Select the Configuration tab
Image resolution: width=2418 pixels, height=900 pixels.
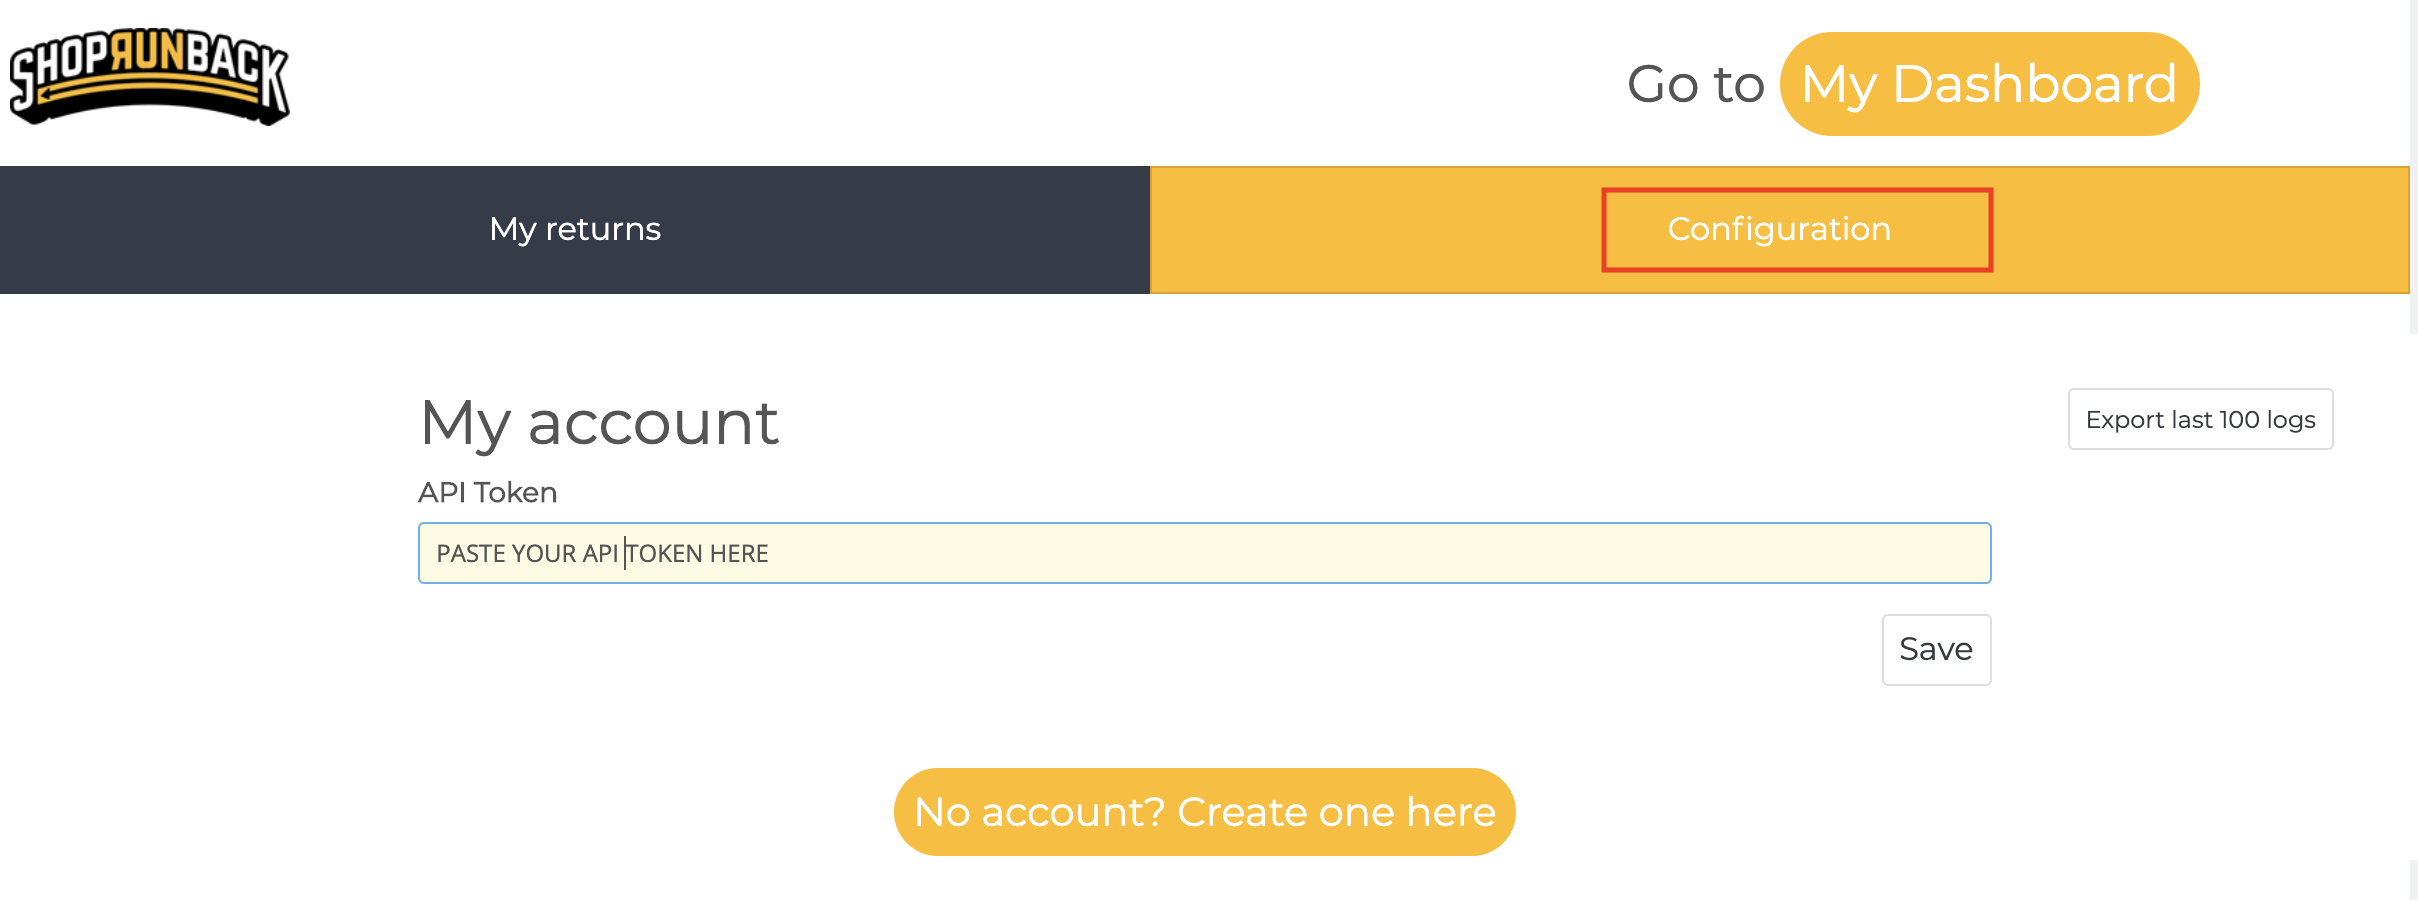pos(1779,229)
